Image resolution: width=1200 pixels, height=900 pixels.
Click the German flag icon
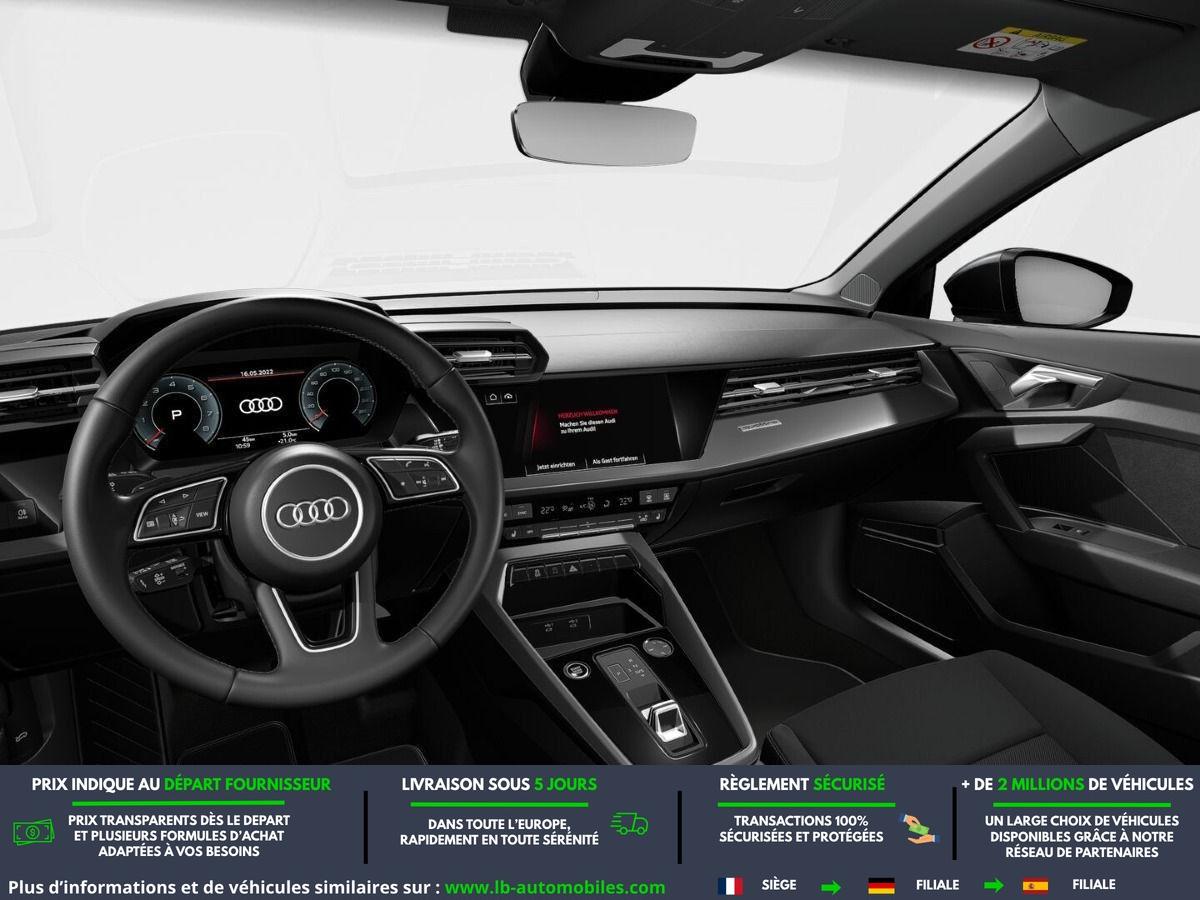point(881,886)
